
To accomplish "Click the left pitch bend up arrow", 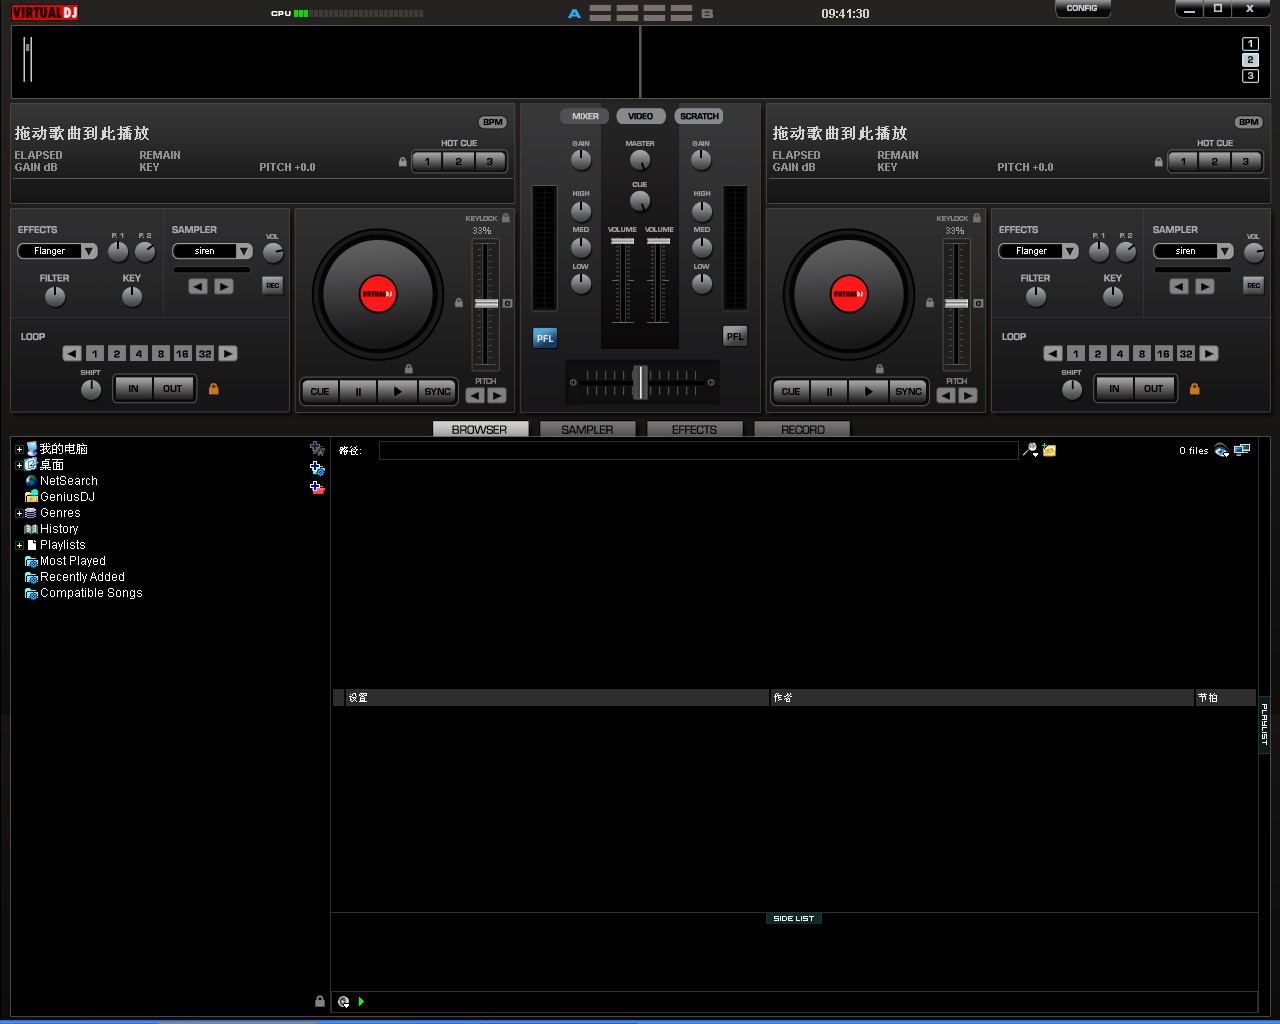I will 497,396.
